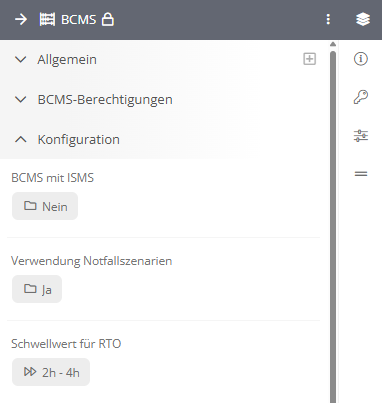Click the layers stack icon in header
Image resolution: width=382 pixels, height=403 pixels.
click(x=363, y=19)
